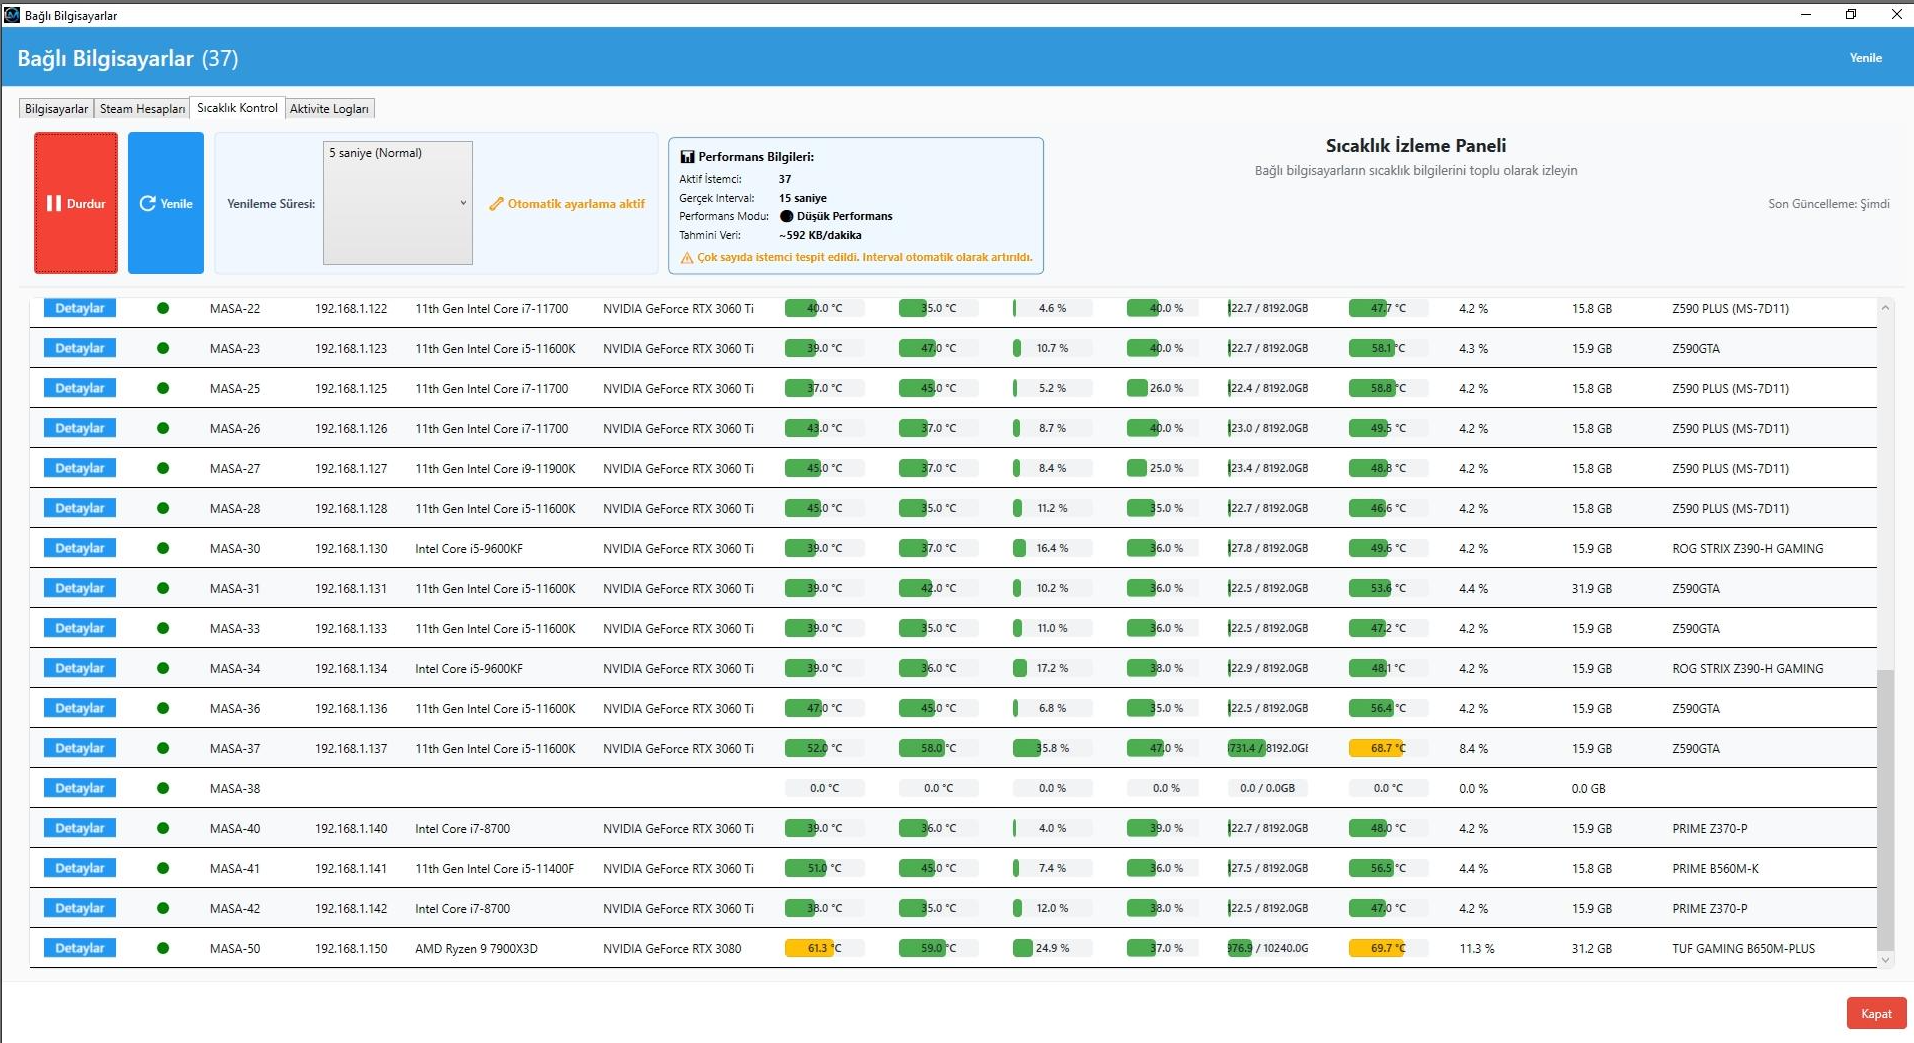Click the blue Yenile refresh button
1914x1043 pixels.
coord(166,203)
